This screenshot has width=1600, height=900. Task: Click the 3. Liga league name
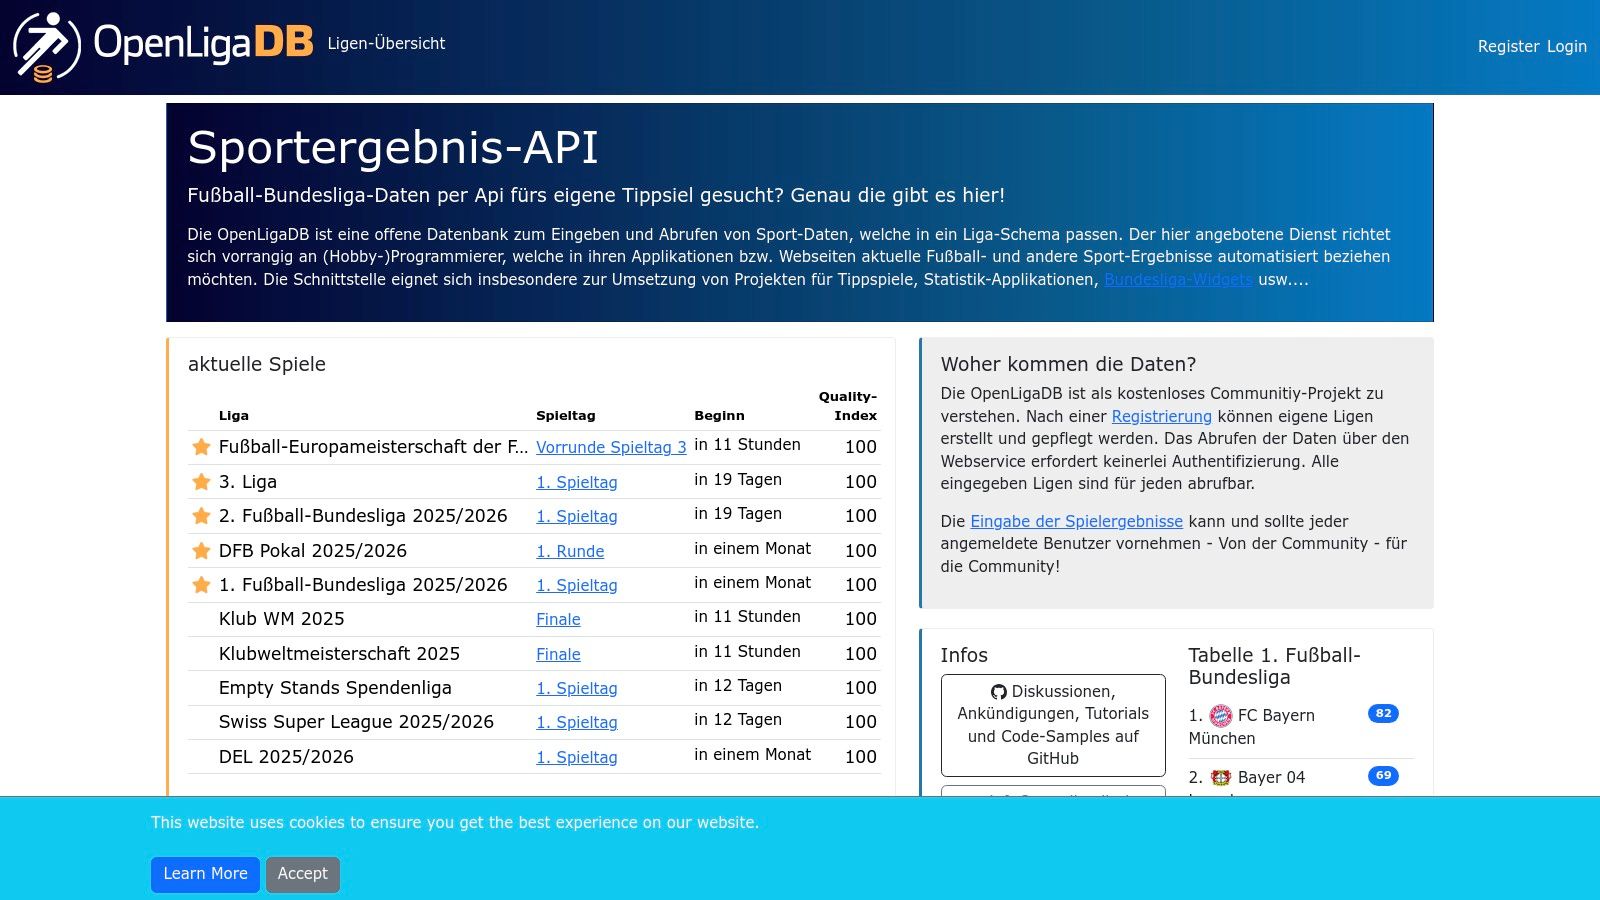tap(248, 482)
